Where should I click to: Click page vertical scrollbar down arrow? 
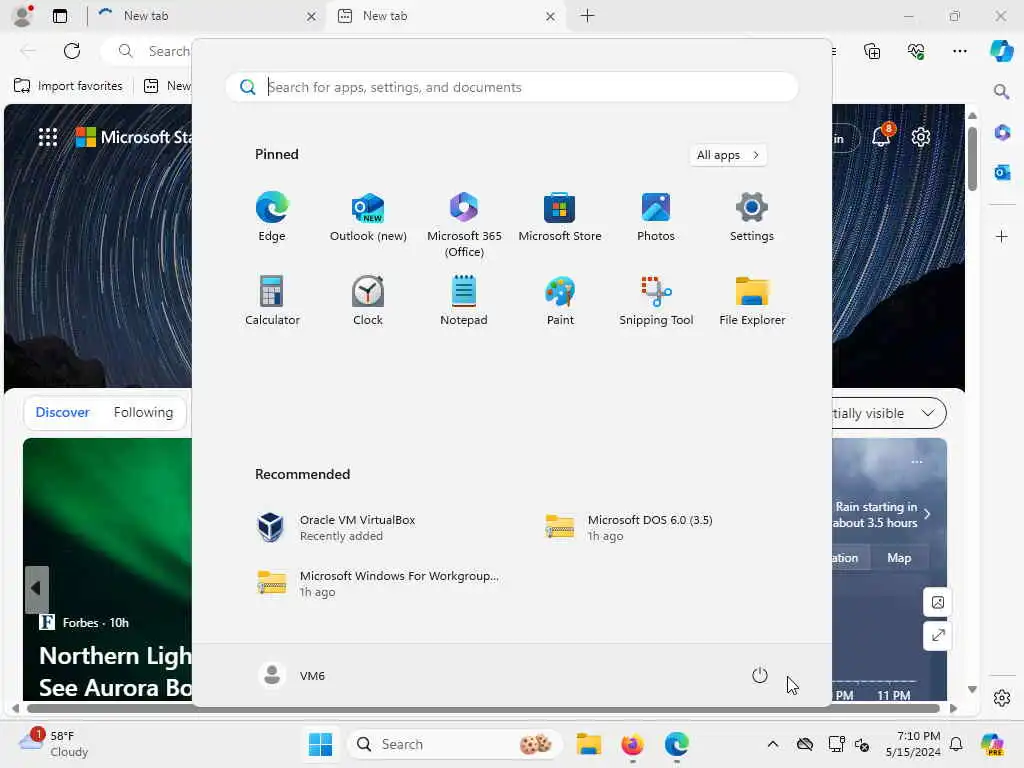point(972,689)
